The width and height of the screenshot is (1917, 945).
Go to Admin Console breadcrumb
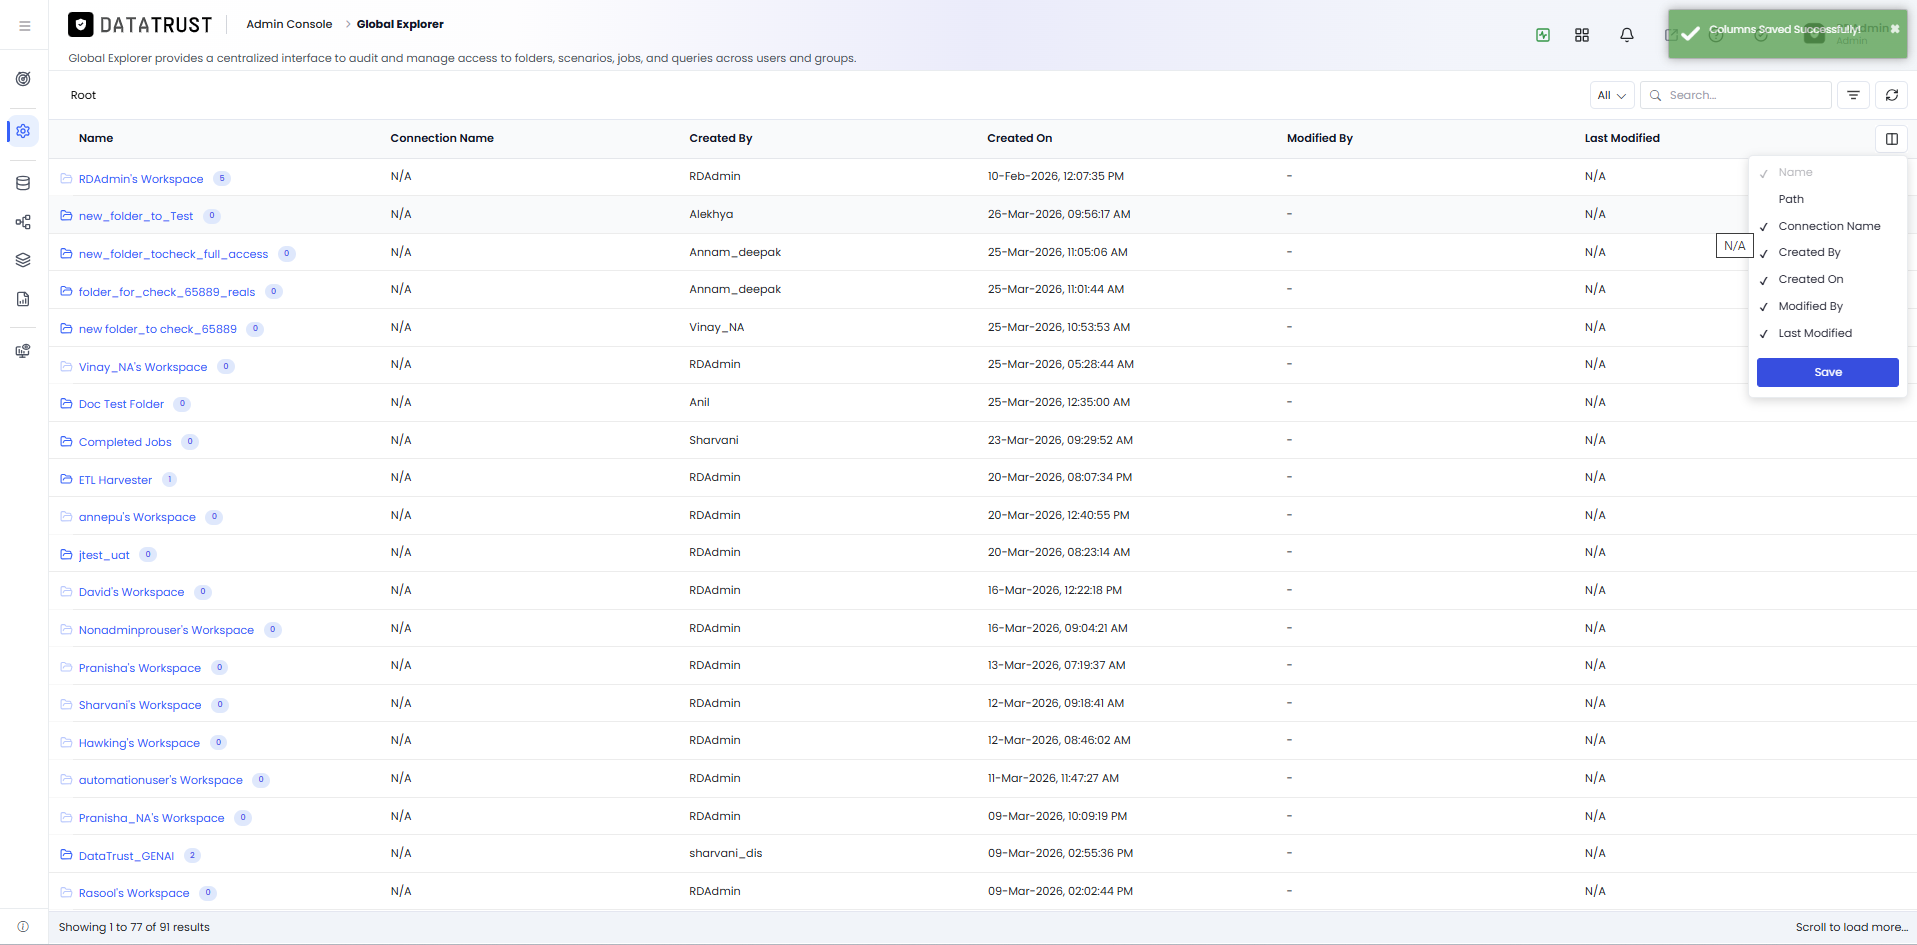[289, 24]
